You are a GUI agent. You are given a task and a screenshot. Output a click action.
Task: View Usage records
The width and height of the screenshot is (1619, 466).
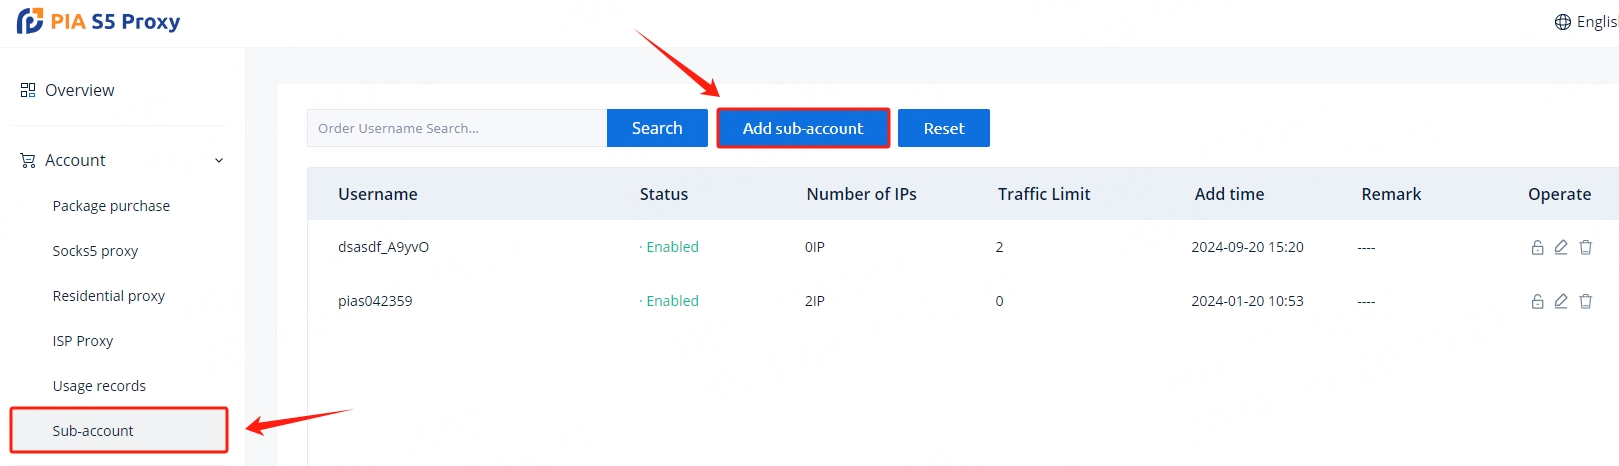pos(99,386)
